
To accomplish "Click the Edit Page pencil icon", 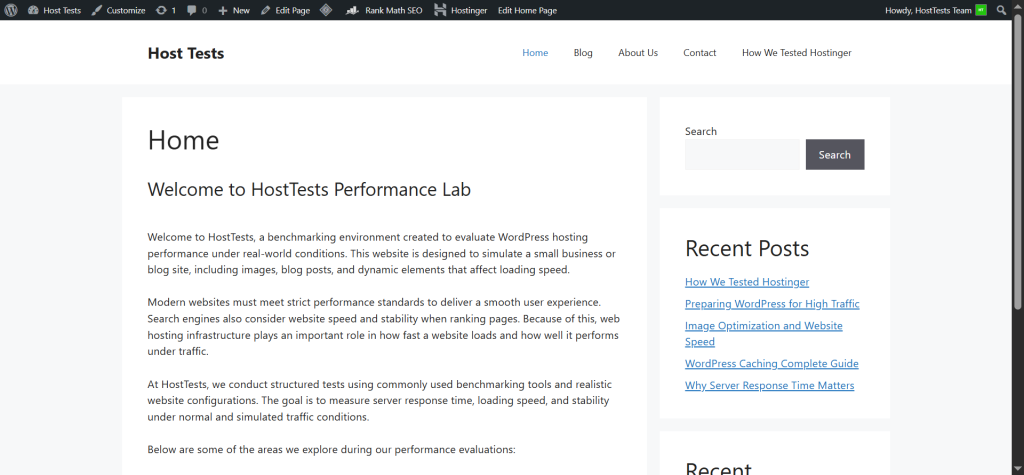I will (266, 10).
